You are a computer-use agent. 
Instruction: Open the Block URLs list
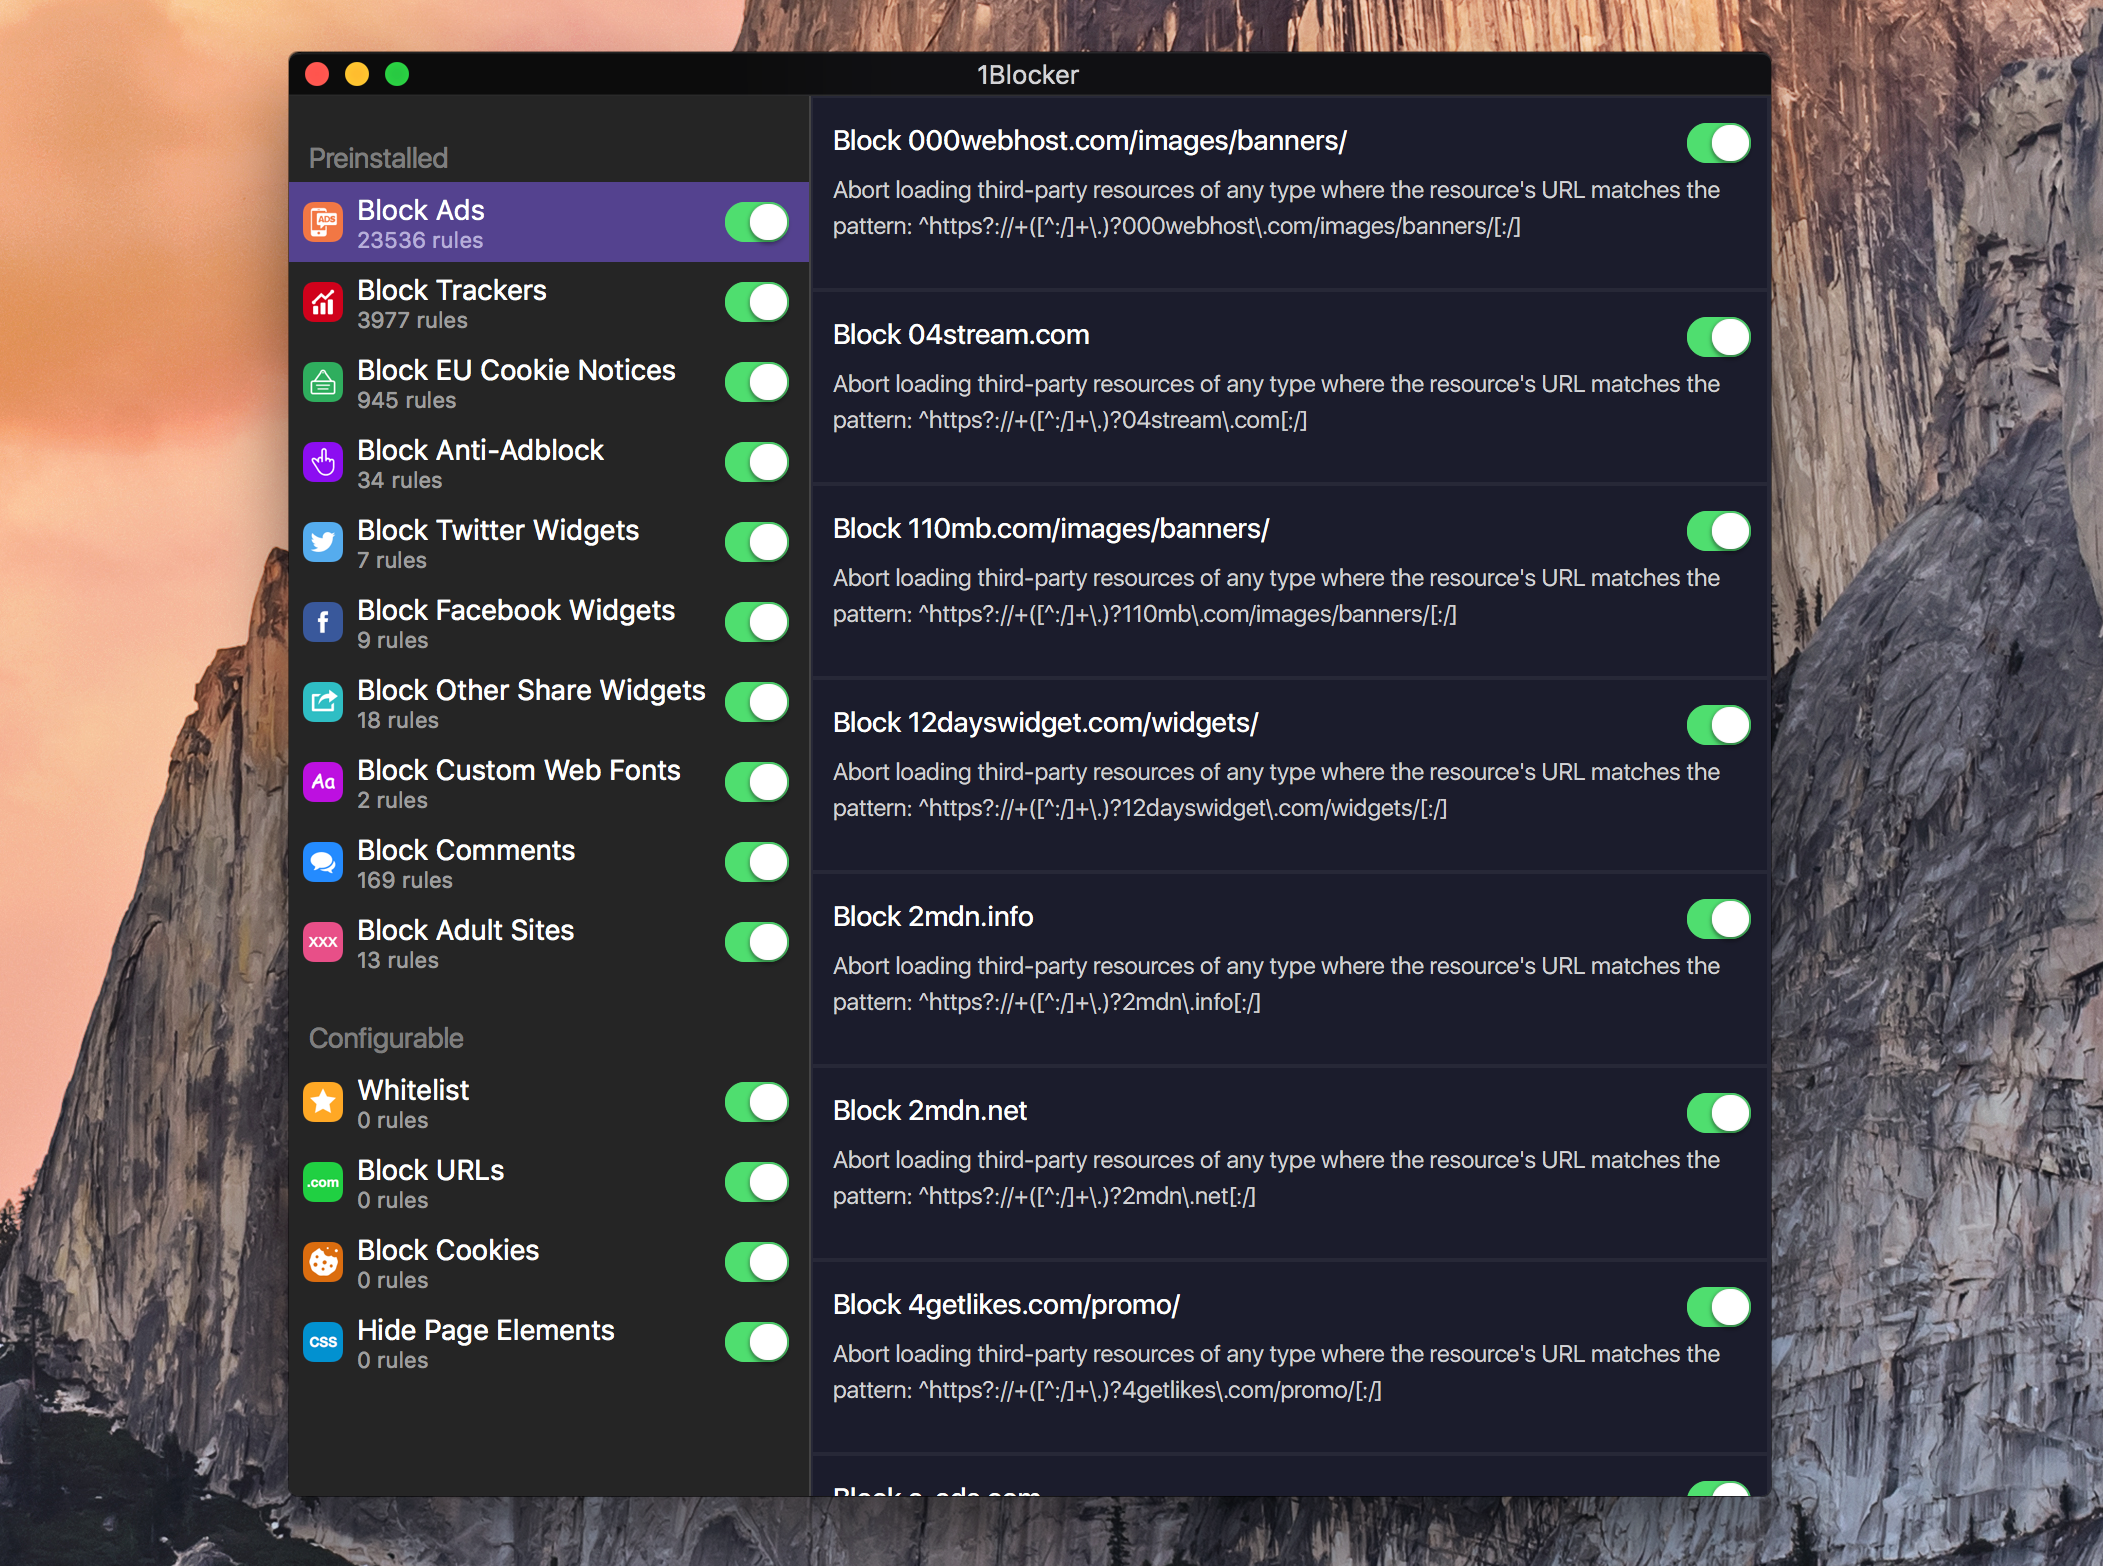click(431, 1182)
